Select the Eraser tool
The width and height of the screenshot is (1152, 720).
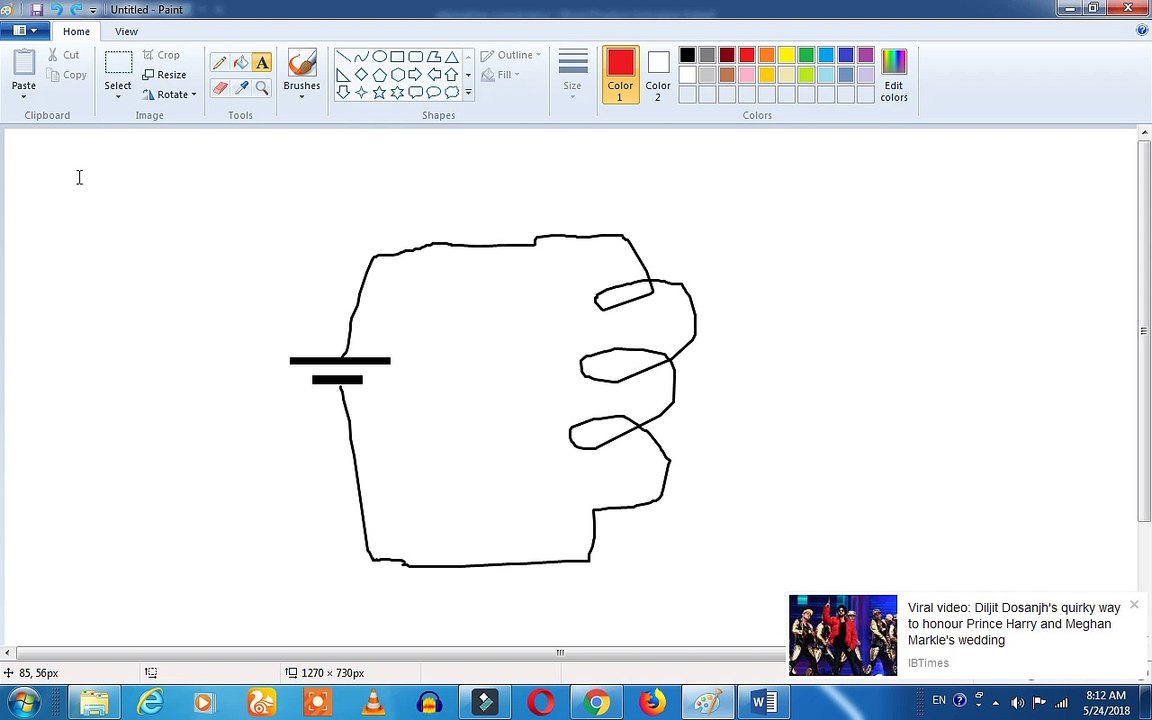click(220, 87)
